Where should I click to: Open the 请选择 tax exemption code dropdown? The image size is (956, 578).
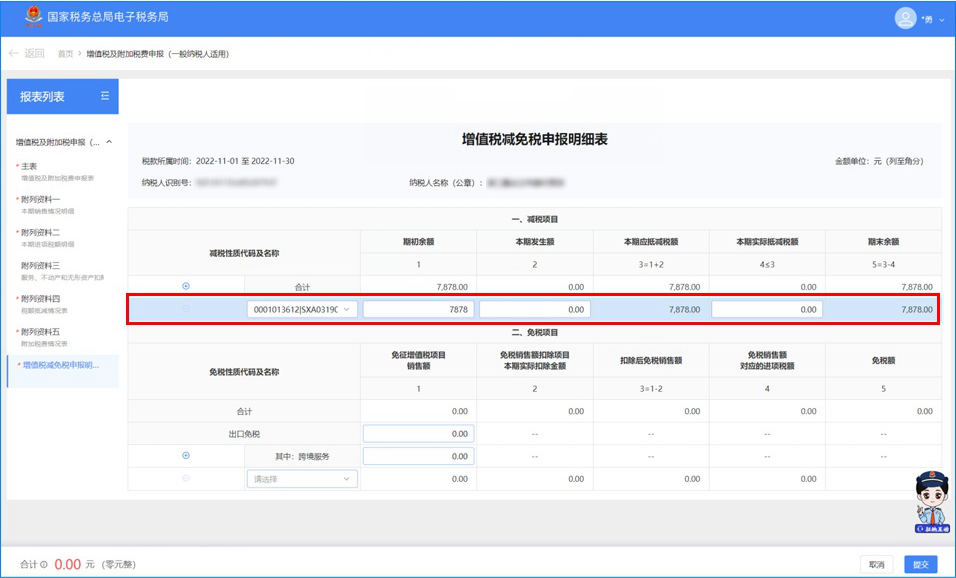tap(301, 479)
